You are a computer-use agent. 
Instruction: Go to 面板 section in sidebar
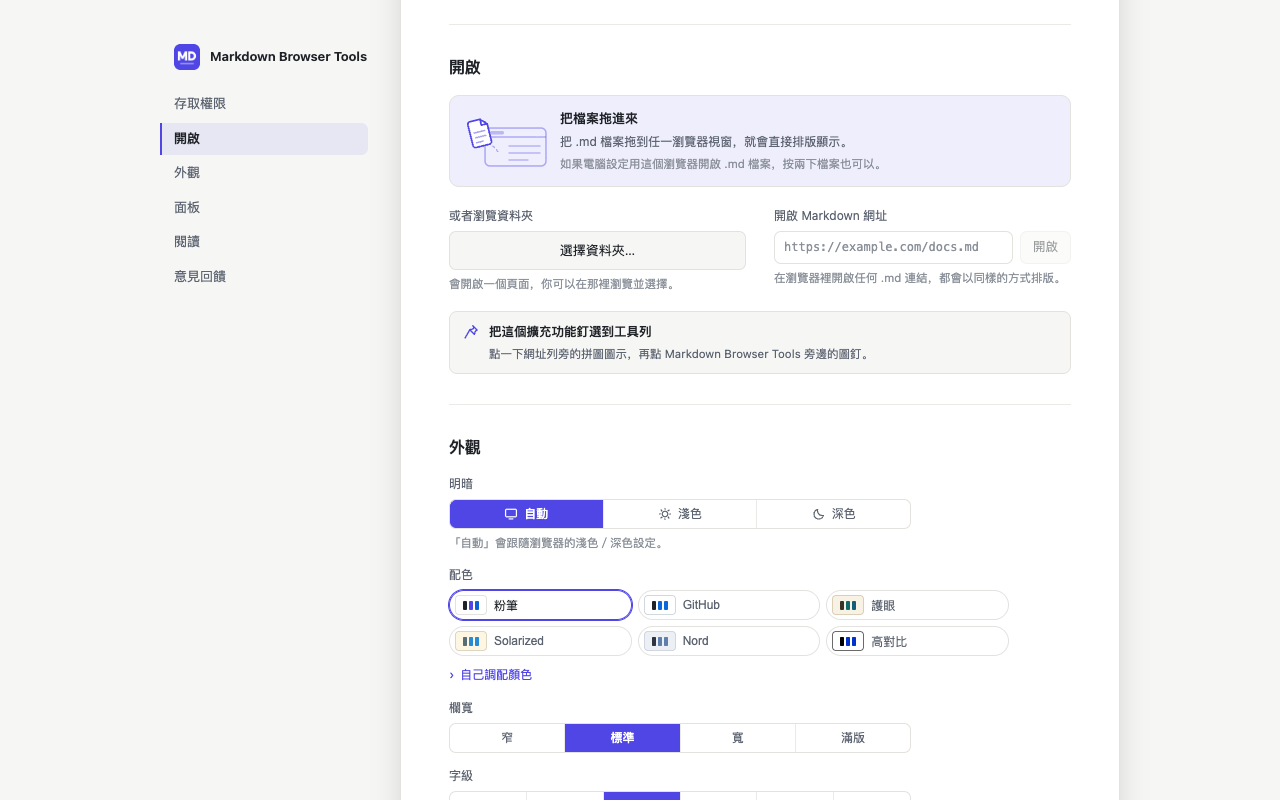pos(264,208)
